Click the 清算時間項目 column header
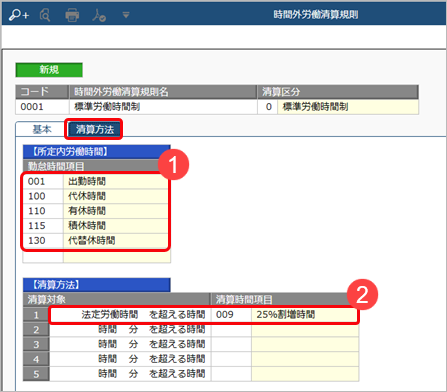The image size is (447, 392). click(x=285, y=300)
